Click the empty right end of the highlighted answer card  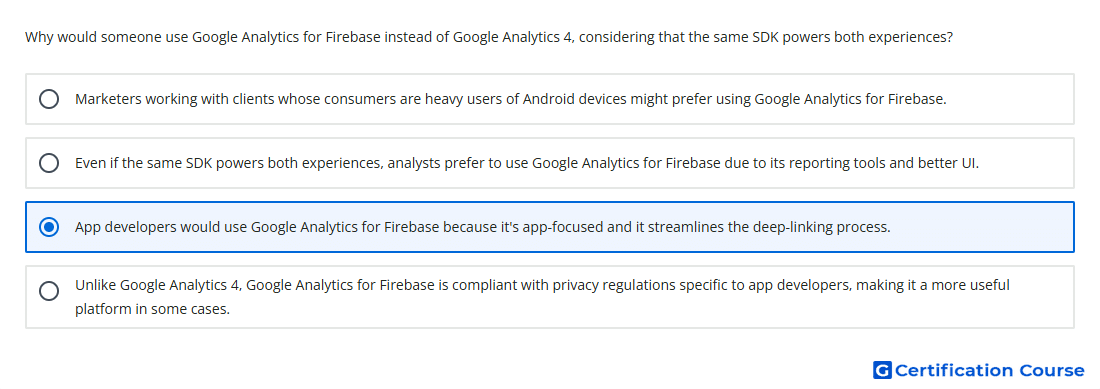click(x=982, y=227)
